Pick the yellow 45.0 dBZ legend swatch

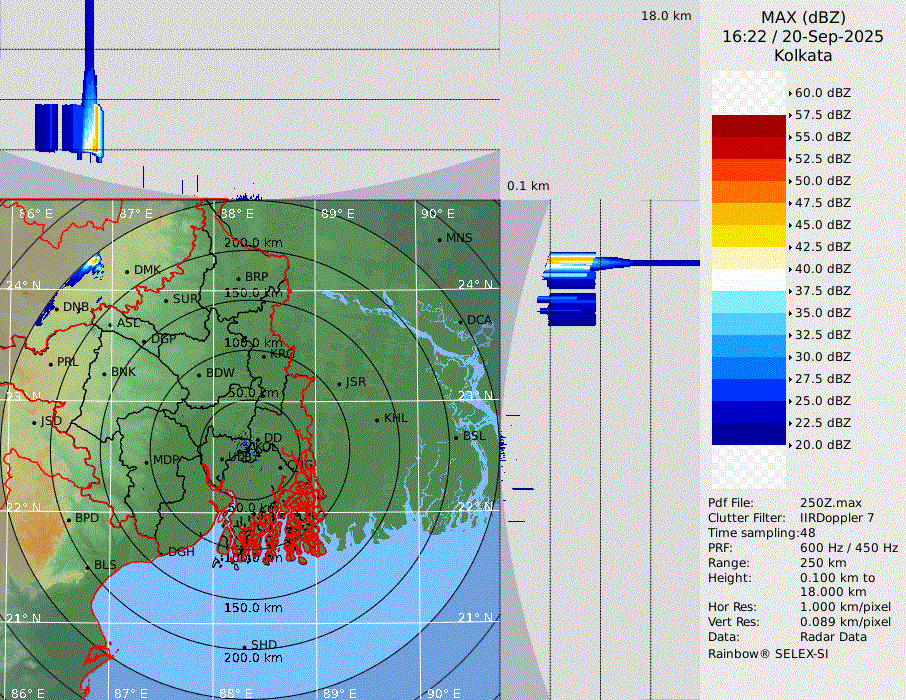click(x=748, y=236)
